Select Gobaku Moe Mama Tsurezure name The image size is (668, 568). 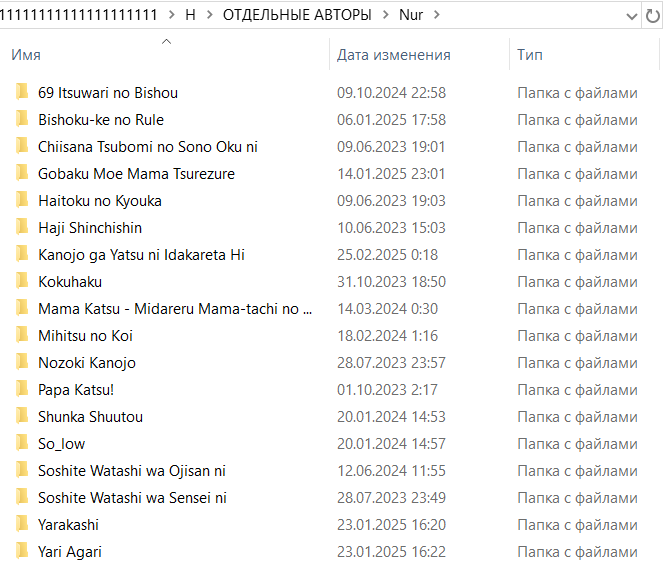click(x=136, y=174)
